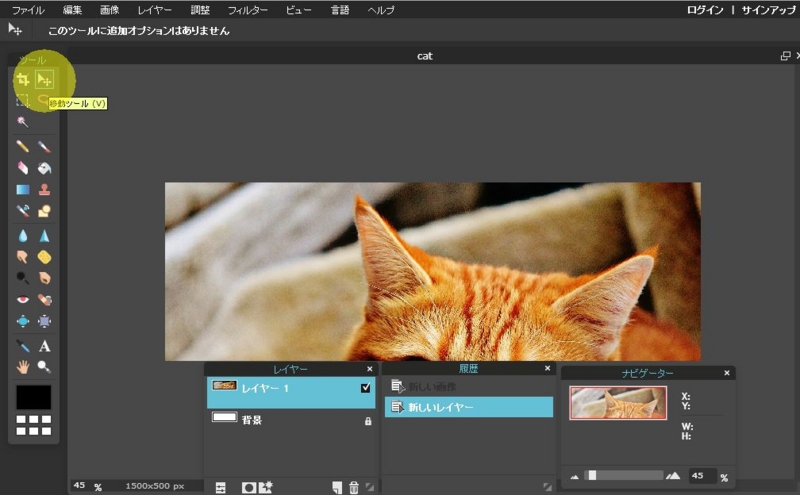Screen dimensions: 800x495
Task: Select the Drawing shape tool
Action: tap(44, 211)
